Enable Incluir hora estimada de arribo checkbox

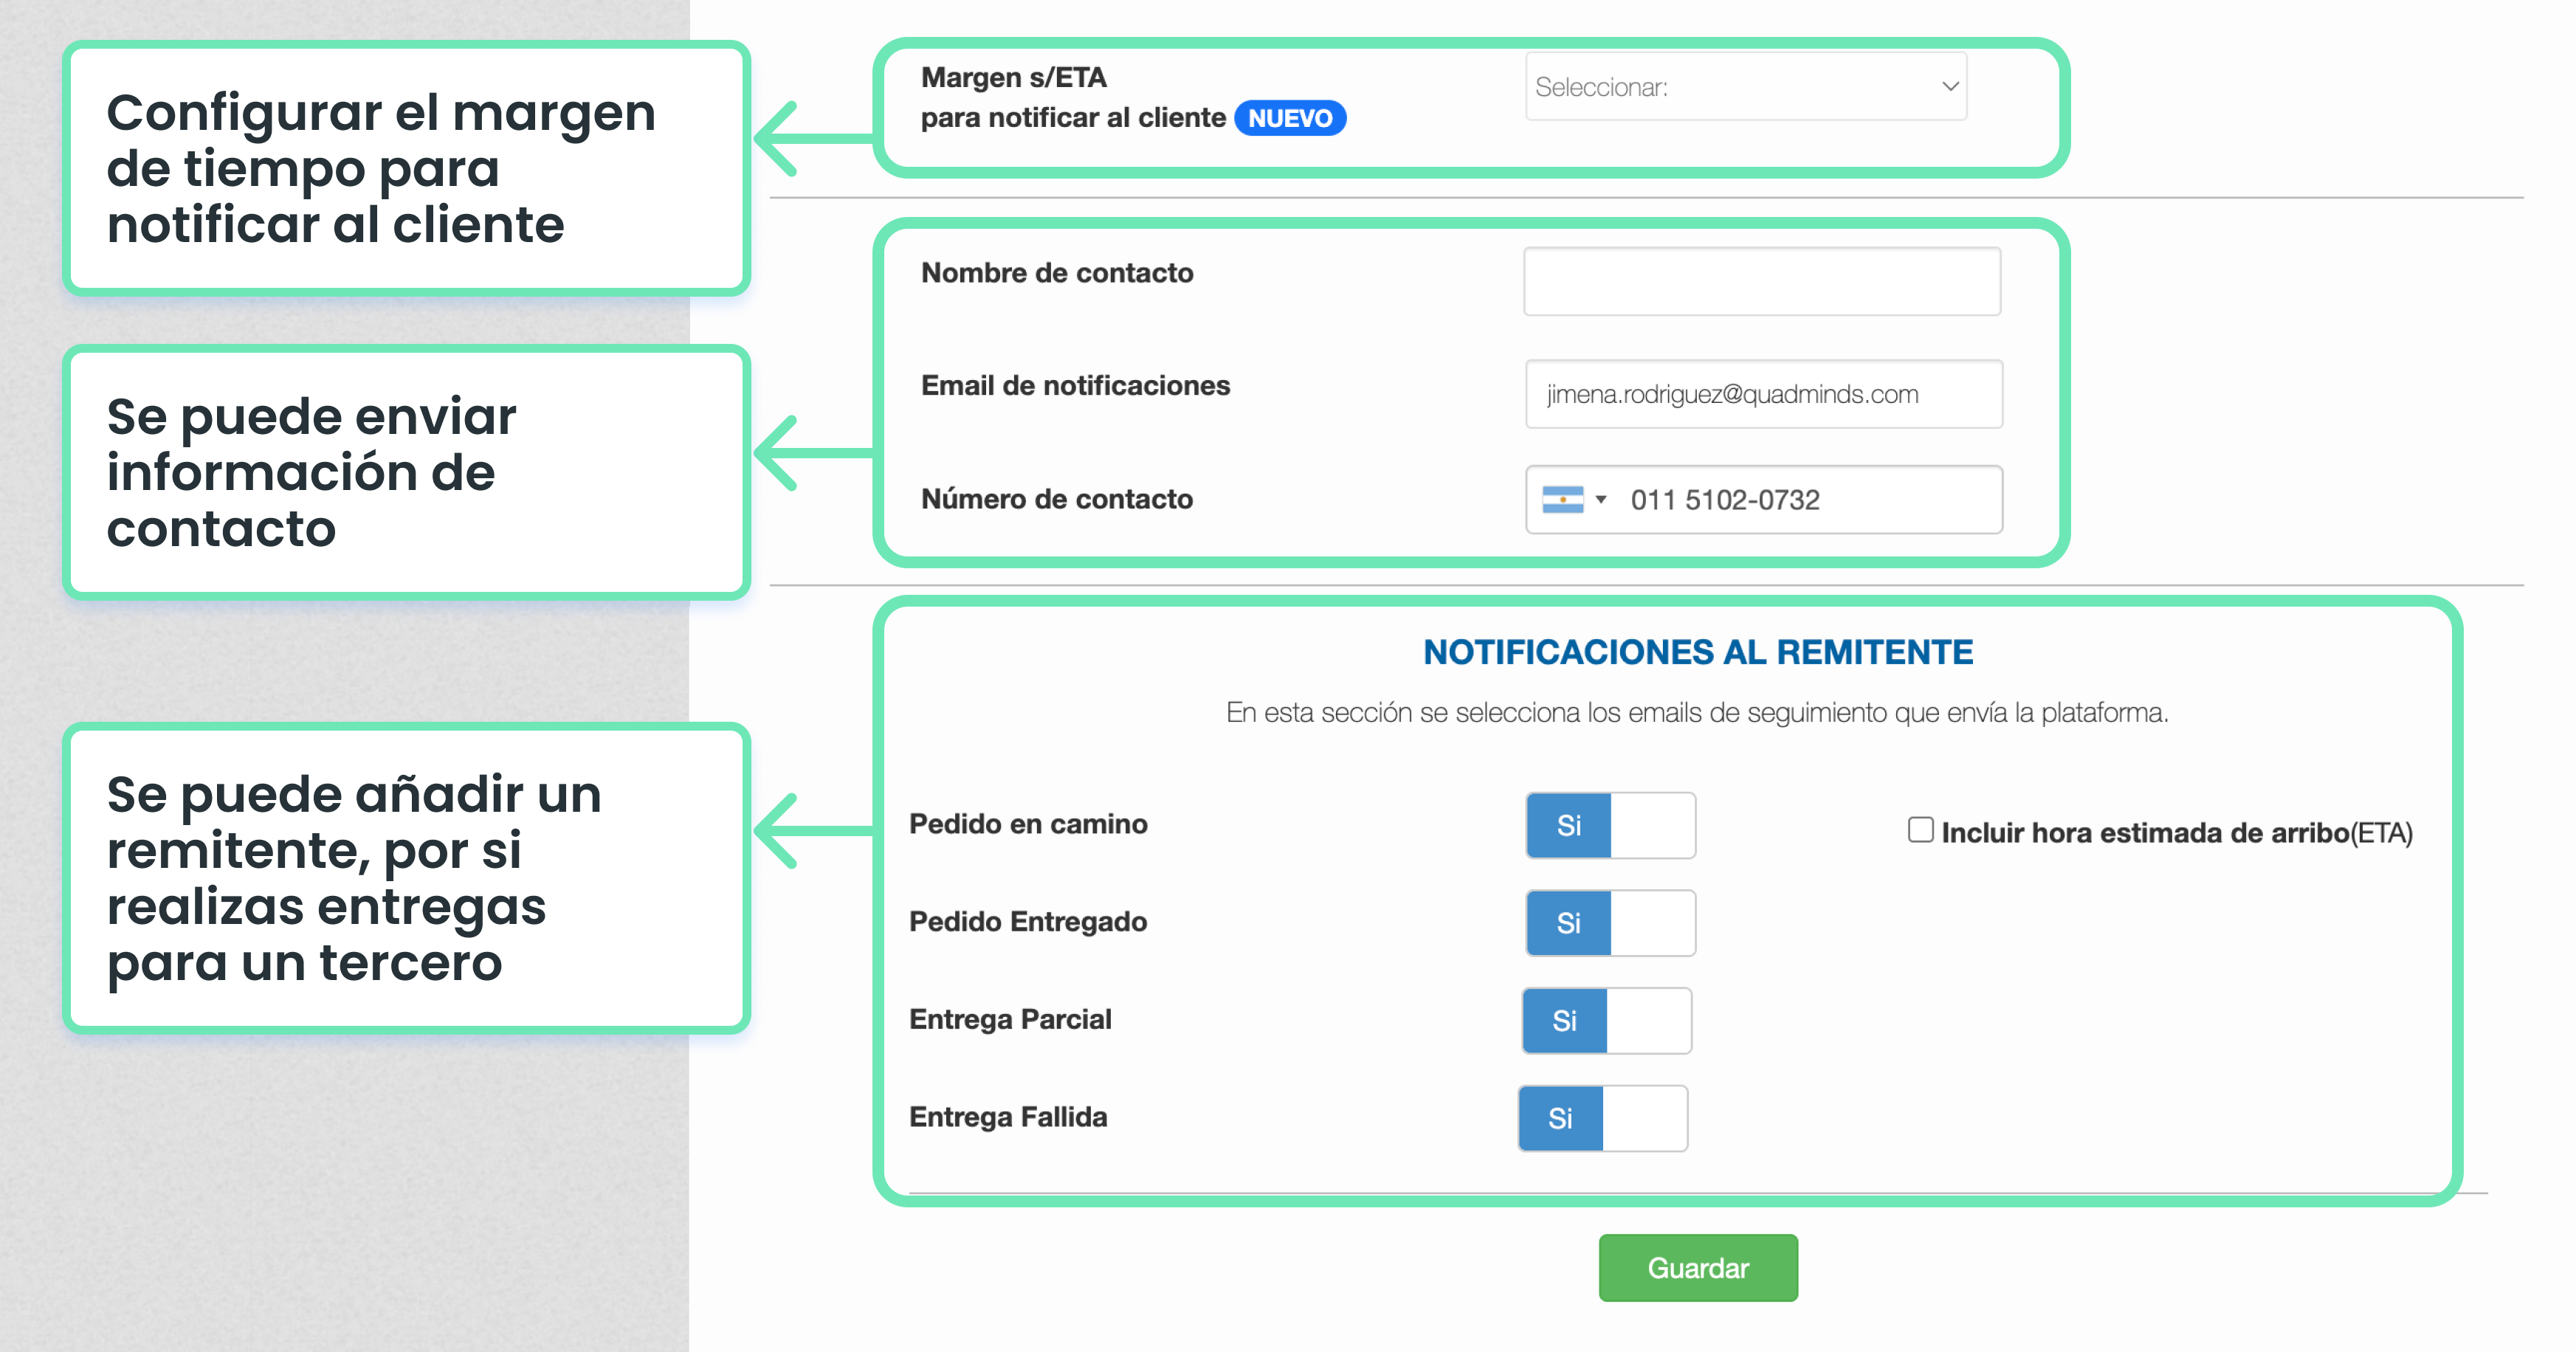[x=1920, y=830]
